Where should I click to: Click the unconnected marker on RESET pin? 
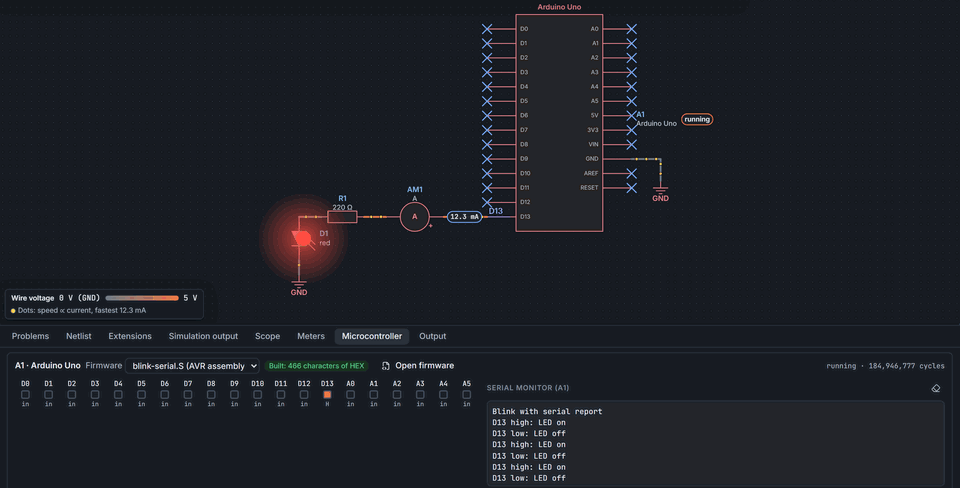tap(632, 188)
